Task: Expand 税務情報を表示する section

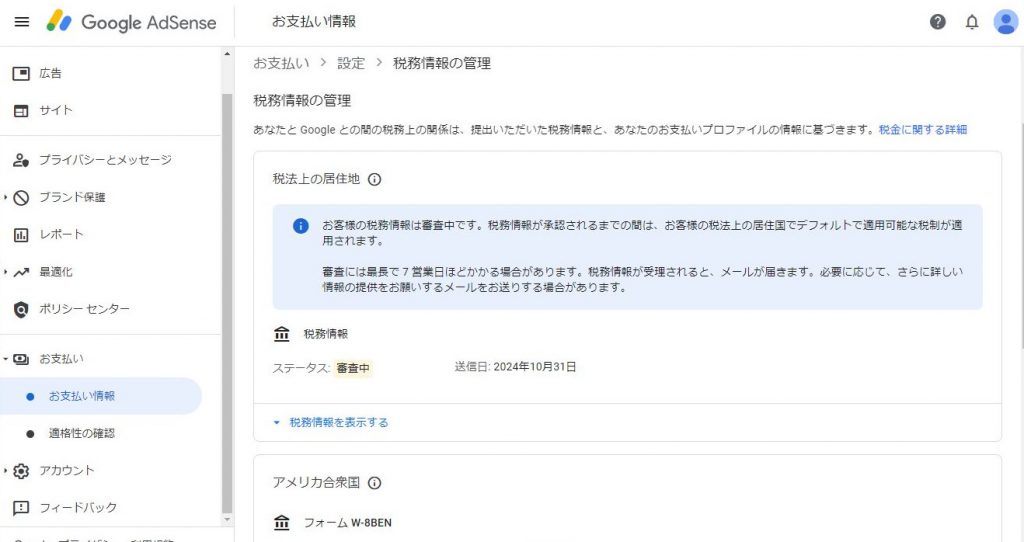Action: coord(331,422)
